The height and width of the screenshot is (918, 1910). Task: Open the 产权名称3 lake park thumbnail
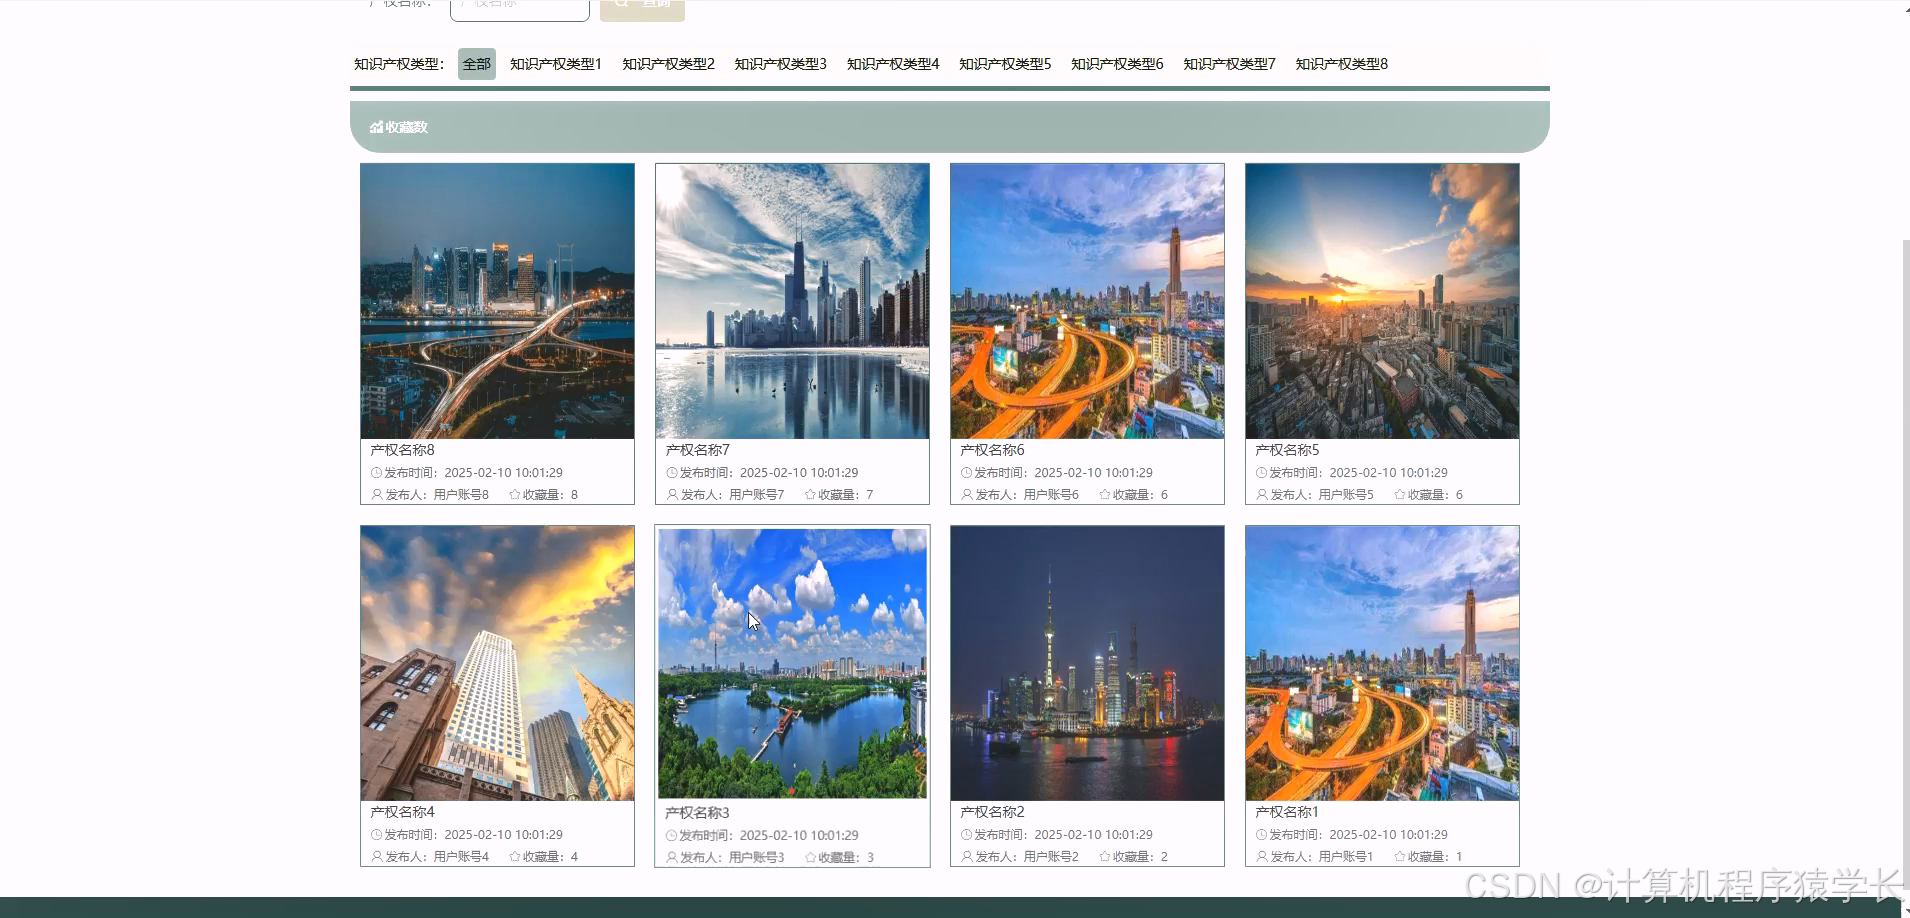tap(792, 664)
